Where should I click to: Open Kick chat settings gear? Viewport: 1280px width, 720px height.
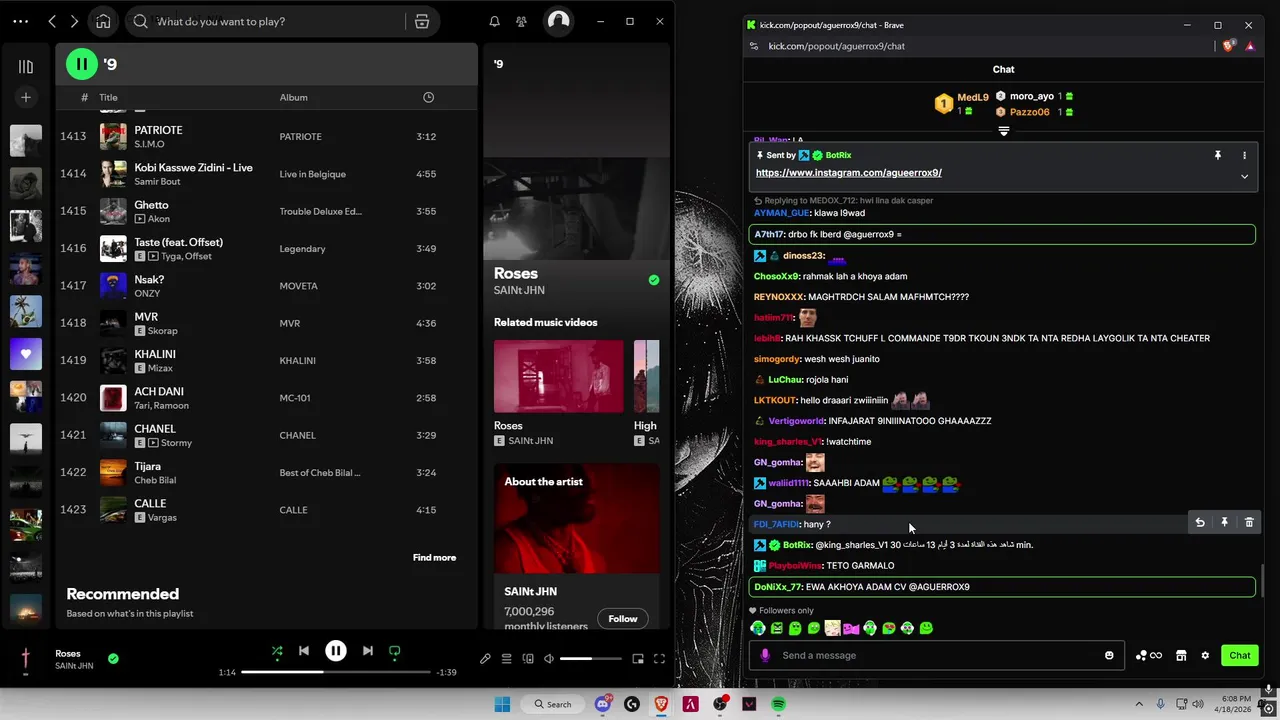pyautogui.click(x=1205, y=655)
